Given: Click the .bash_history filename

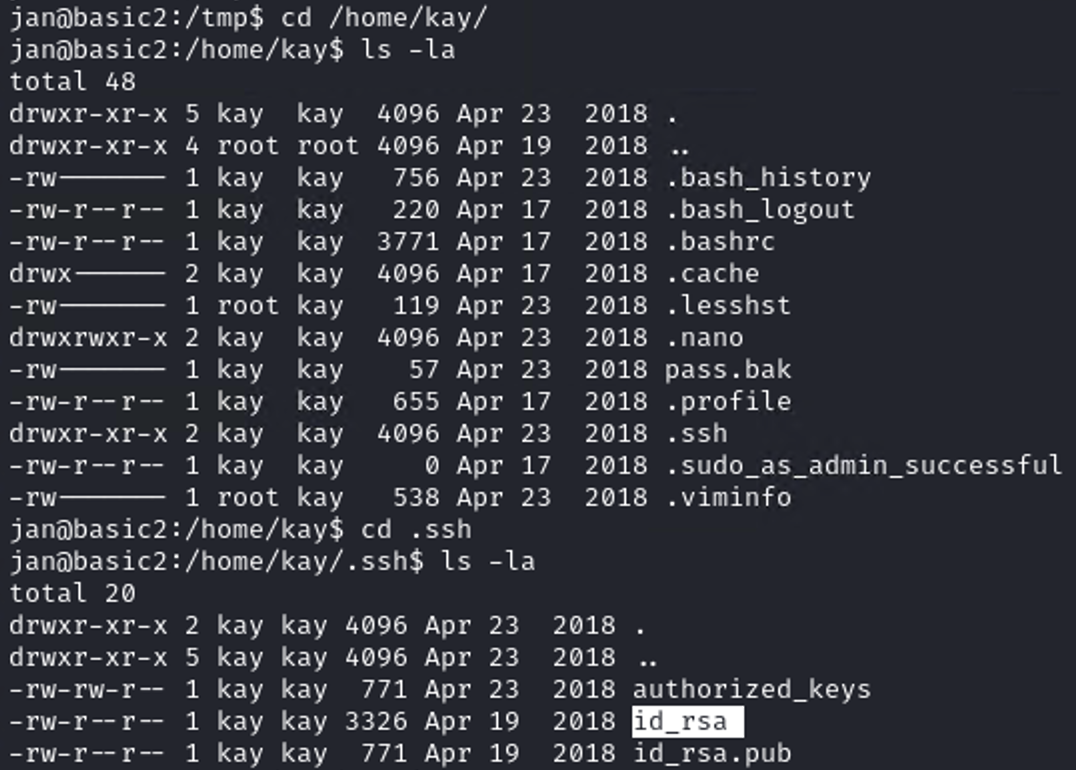Looking at the screenshot, I should 768,177.
